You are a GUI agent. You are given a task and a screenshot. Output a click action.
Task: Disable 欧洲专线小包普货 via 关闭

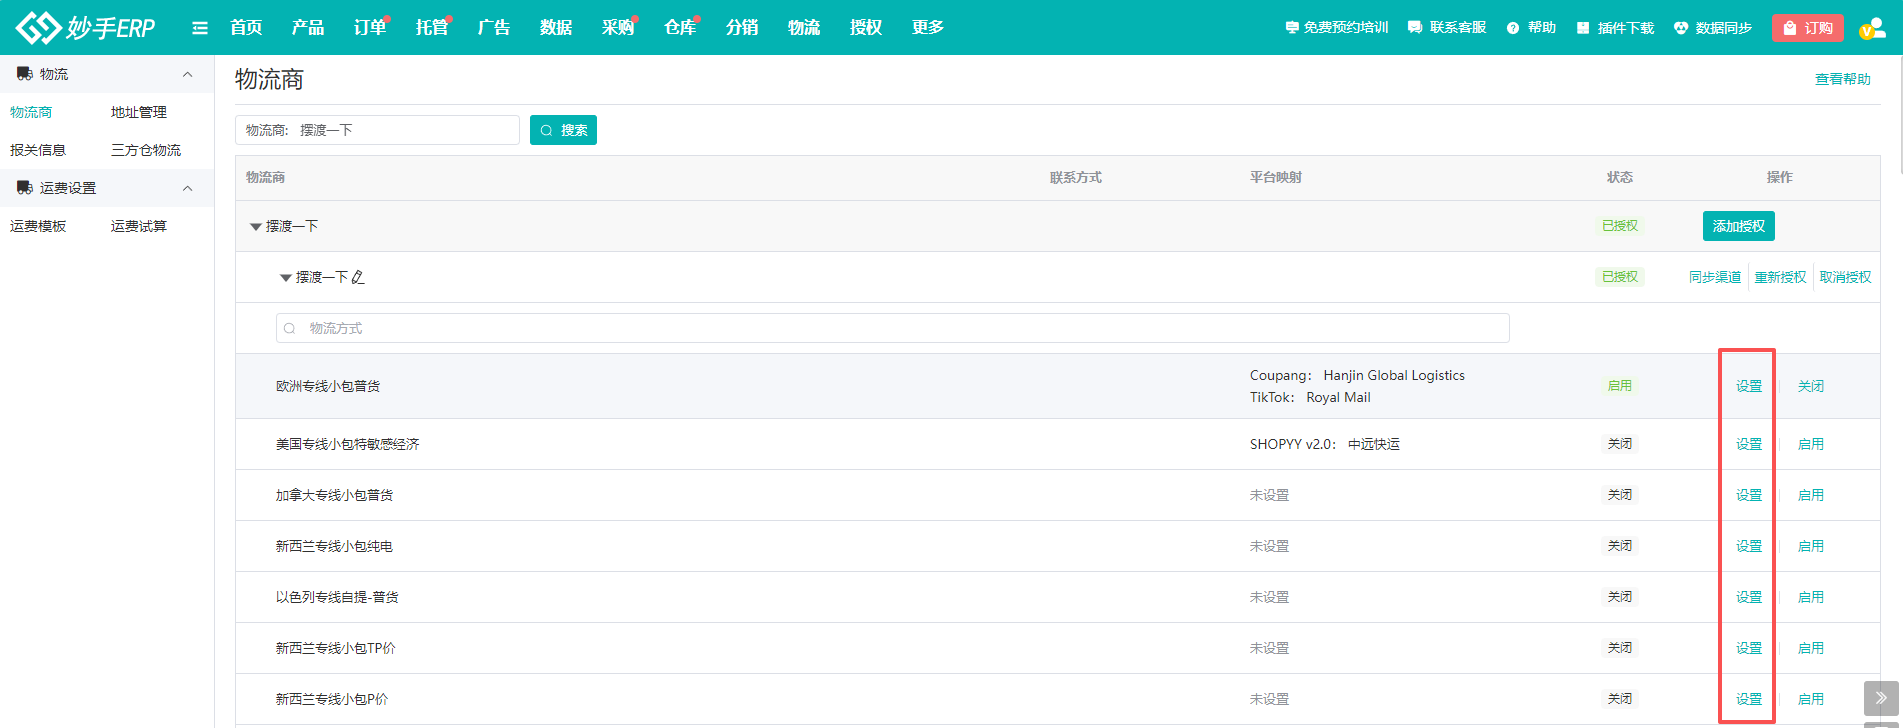coord(1810,386)
